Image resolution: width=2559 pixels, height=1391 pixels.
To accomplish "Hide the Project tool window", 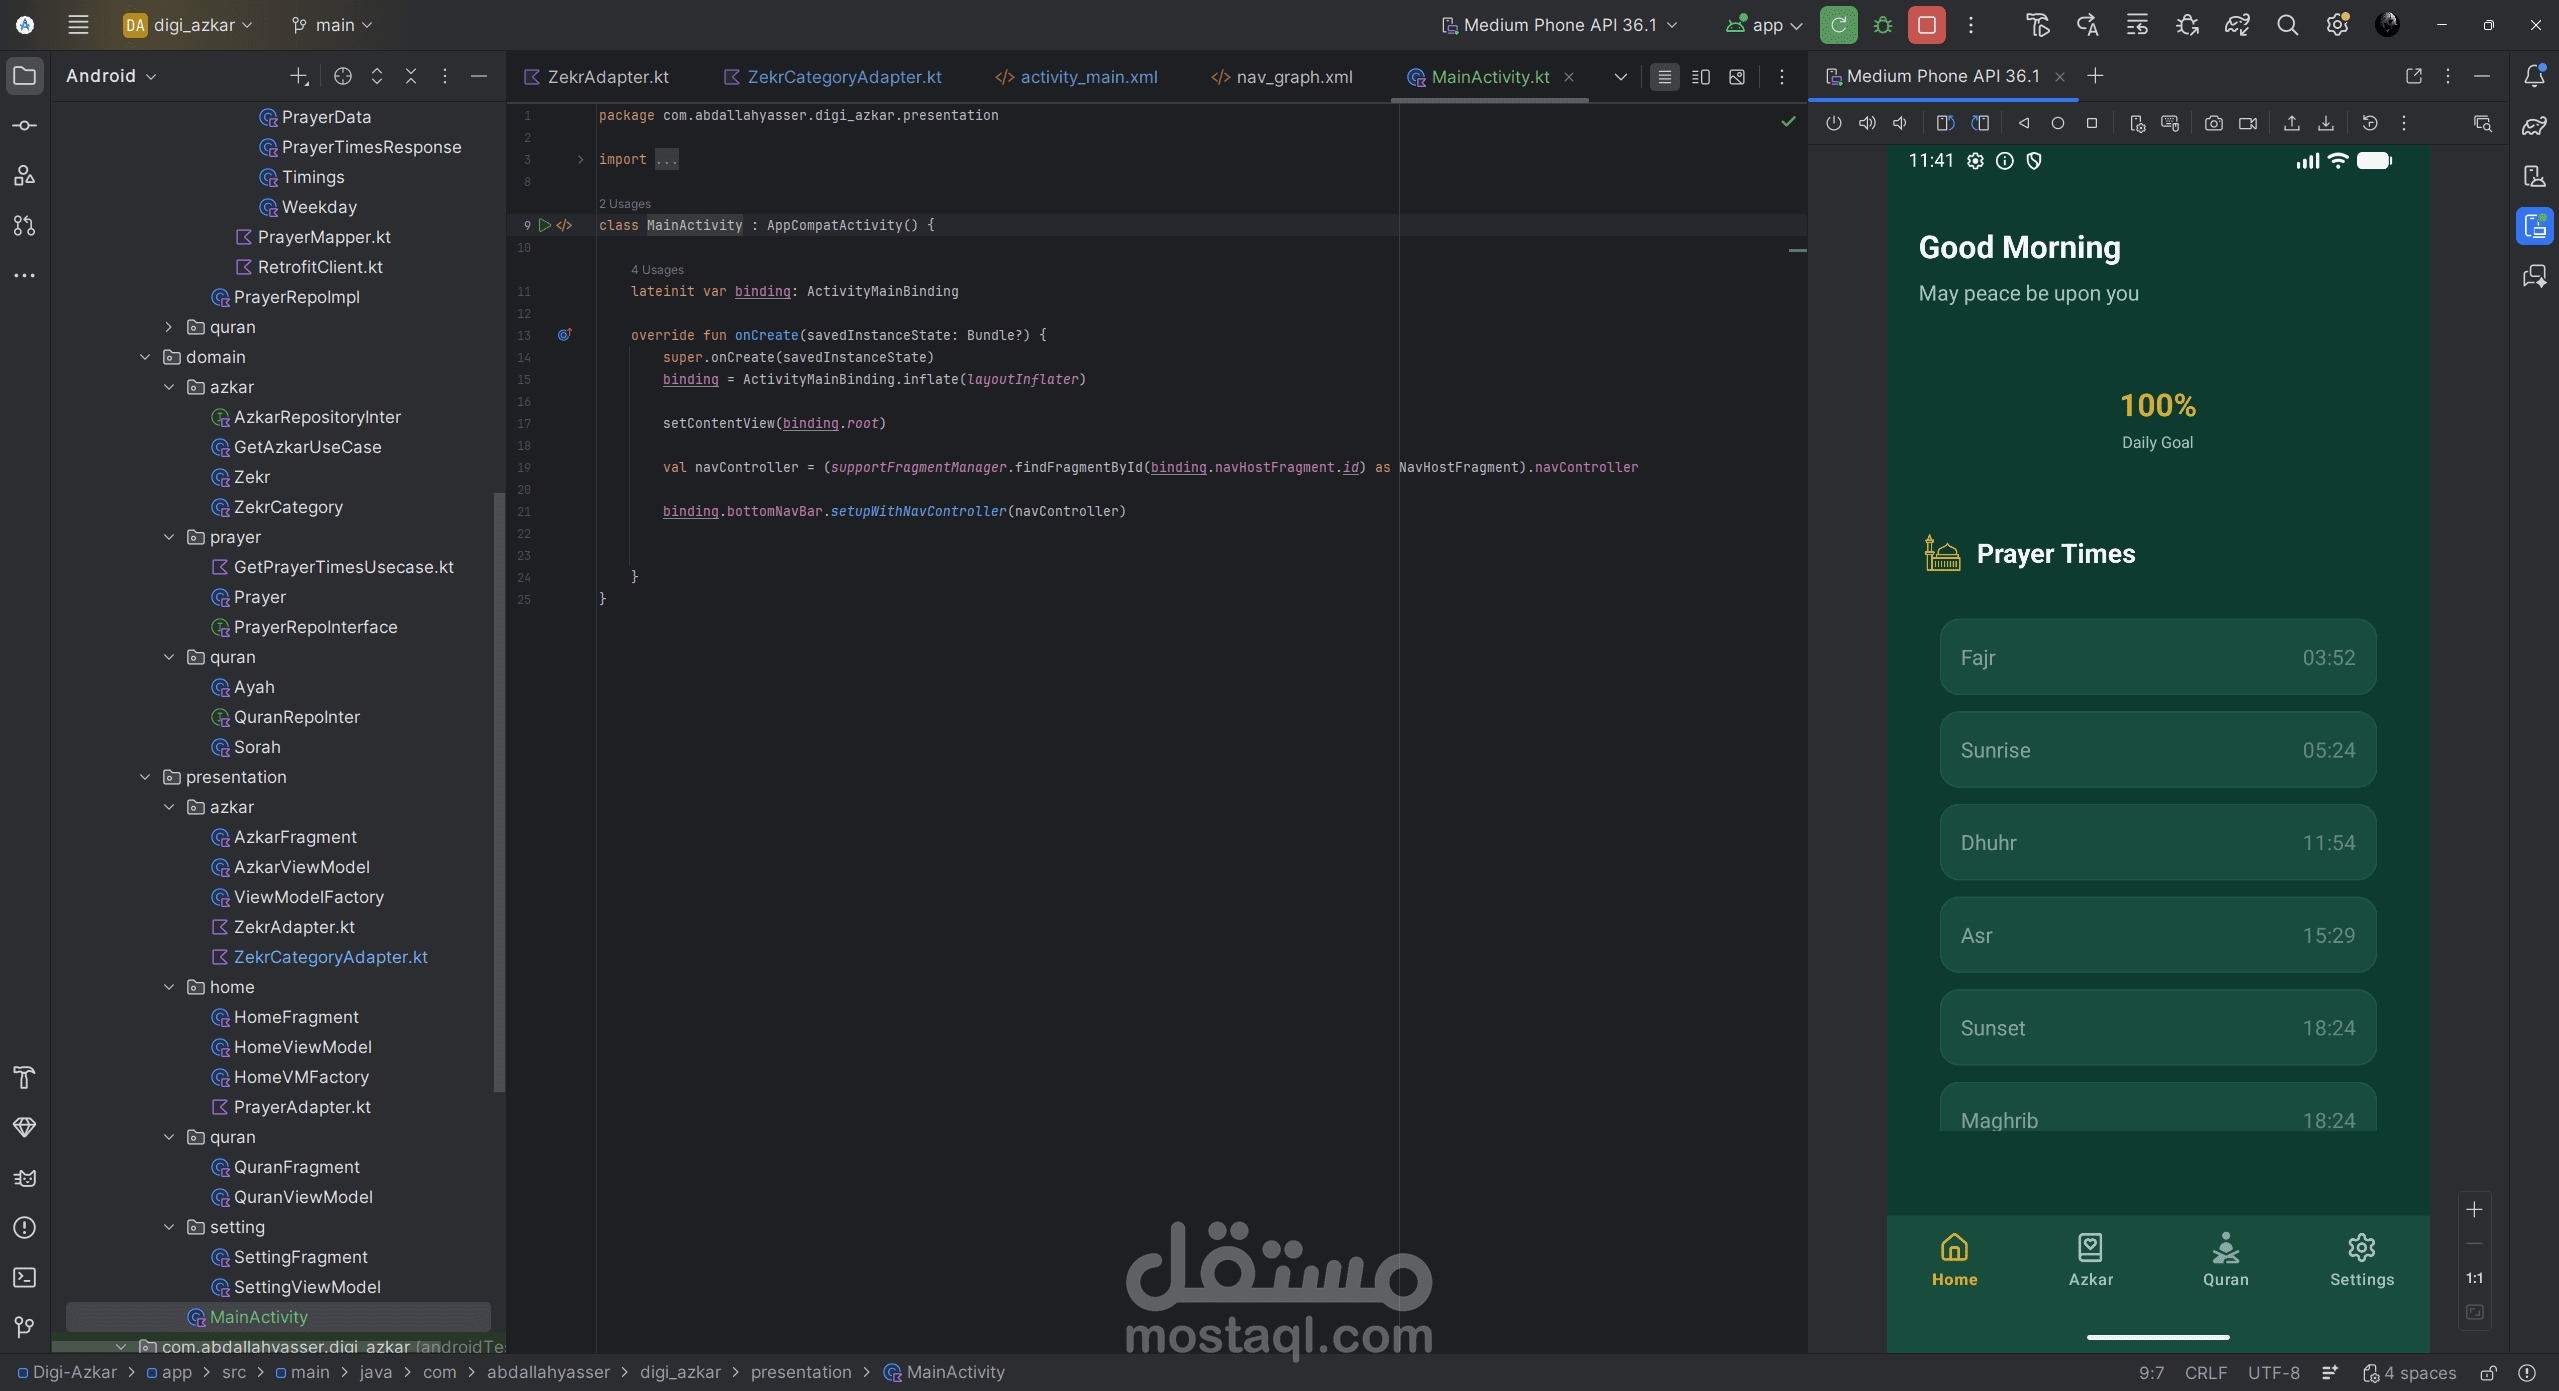I will (x=479, y=76).
